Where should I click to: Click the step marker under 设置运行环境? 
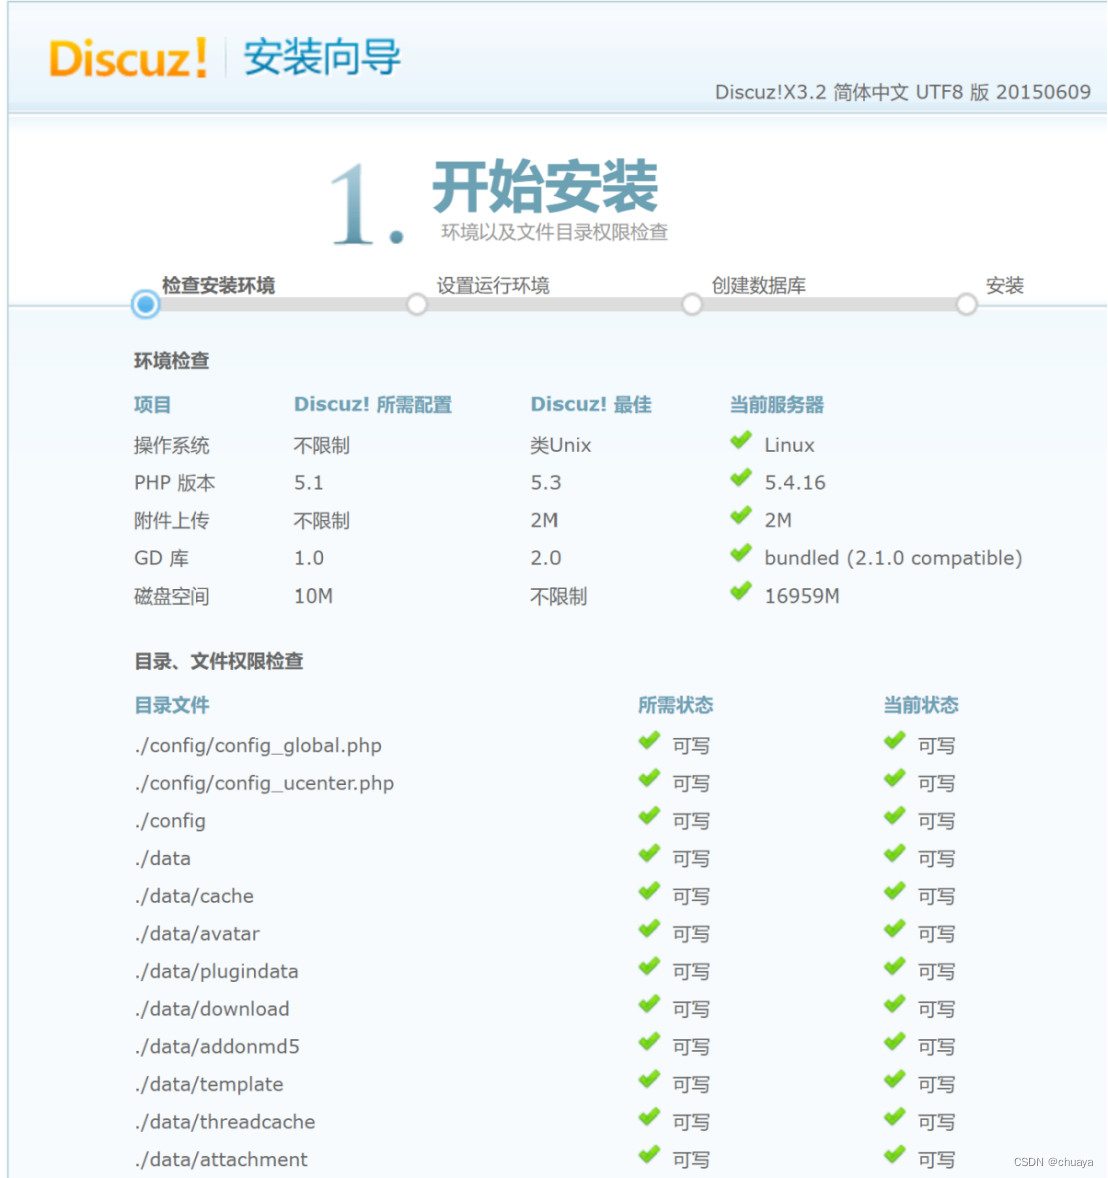(x=417, y=304)
